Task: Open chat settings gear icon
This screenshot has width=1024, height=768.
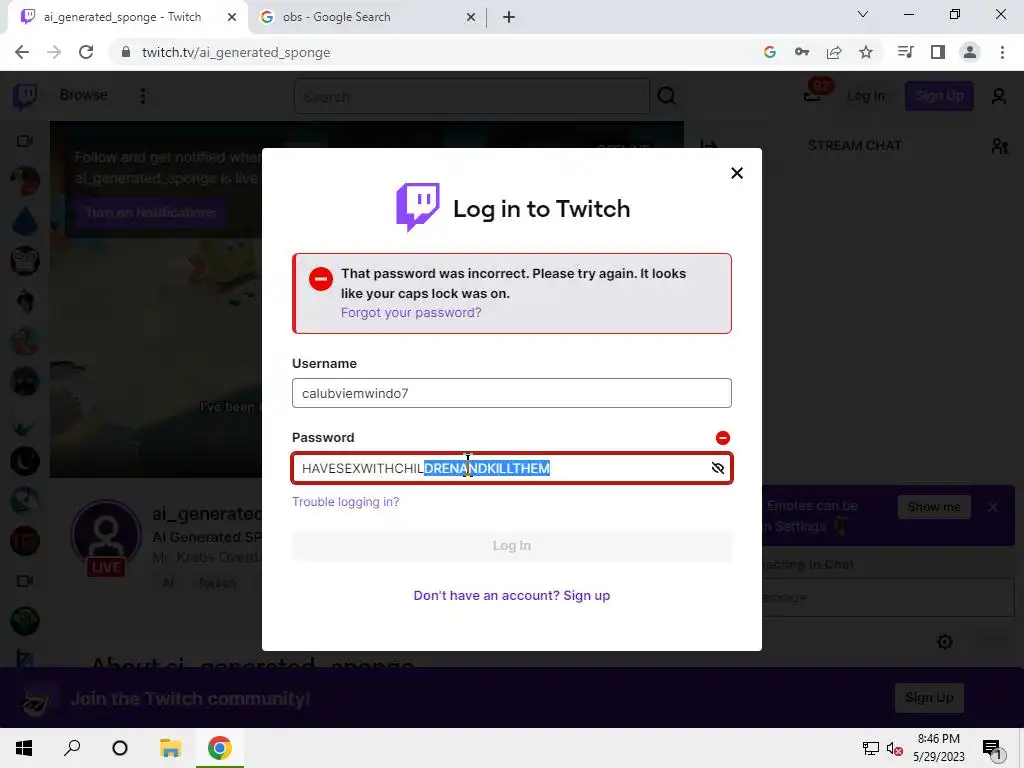Action: [x=944, y=642]
